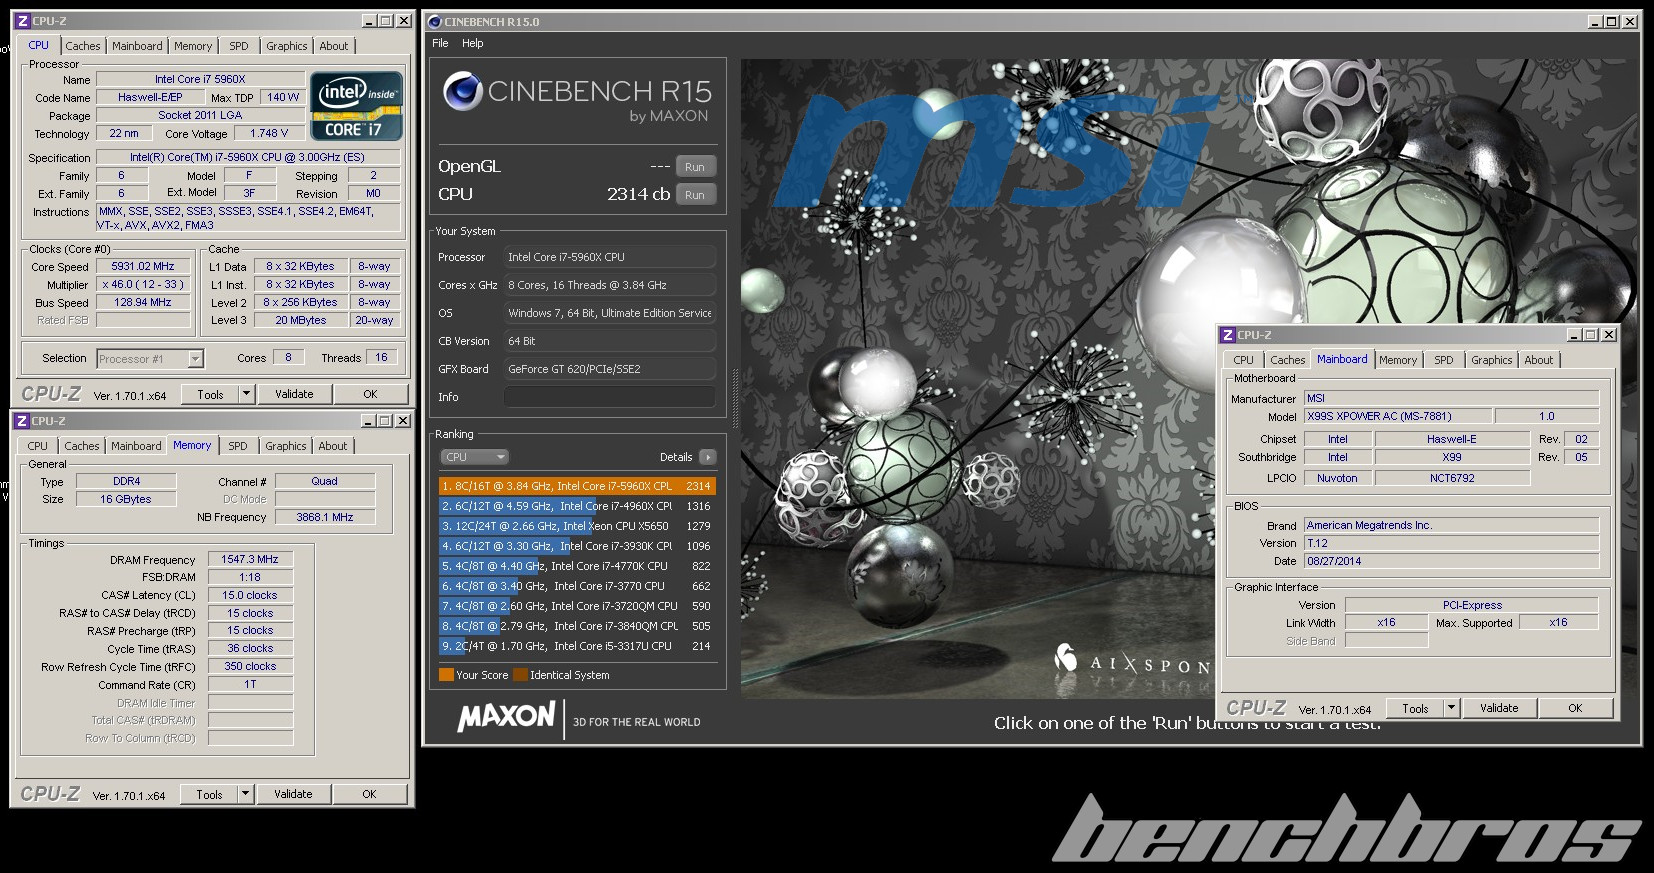Click the Cinebench title bar app icon

(434, 21)
